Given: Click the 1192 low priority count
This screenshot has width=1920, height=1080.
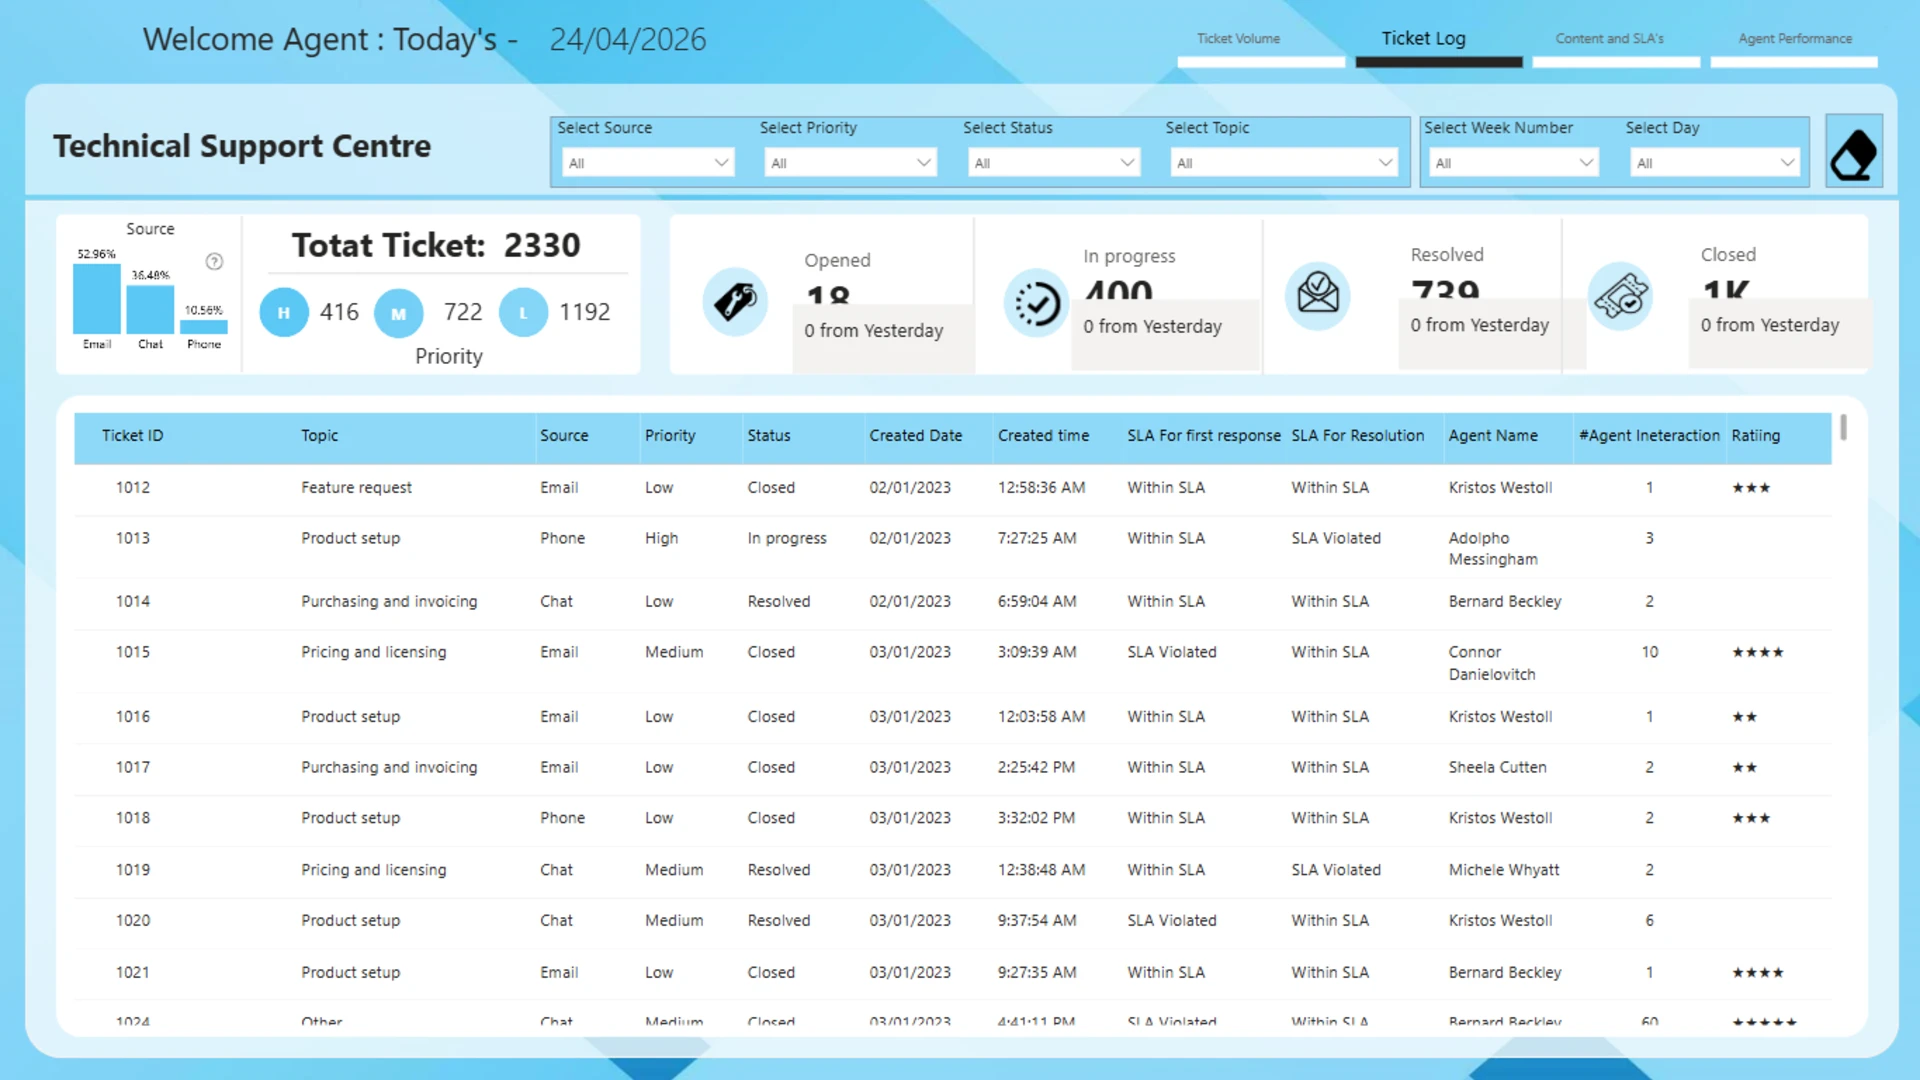Looking at the screenshot, I should click(584, 312).
